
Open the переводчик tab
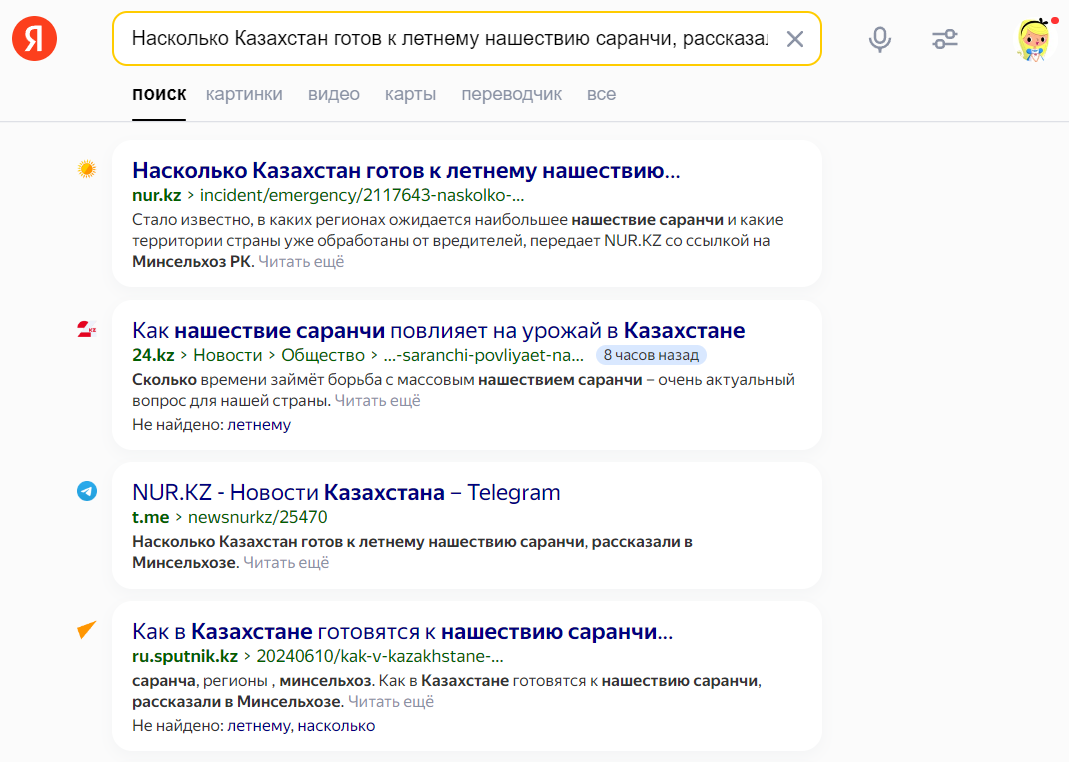(x=511, y=94)
